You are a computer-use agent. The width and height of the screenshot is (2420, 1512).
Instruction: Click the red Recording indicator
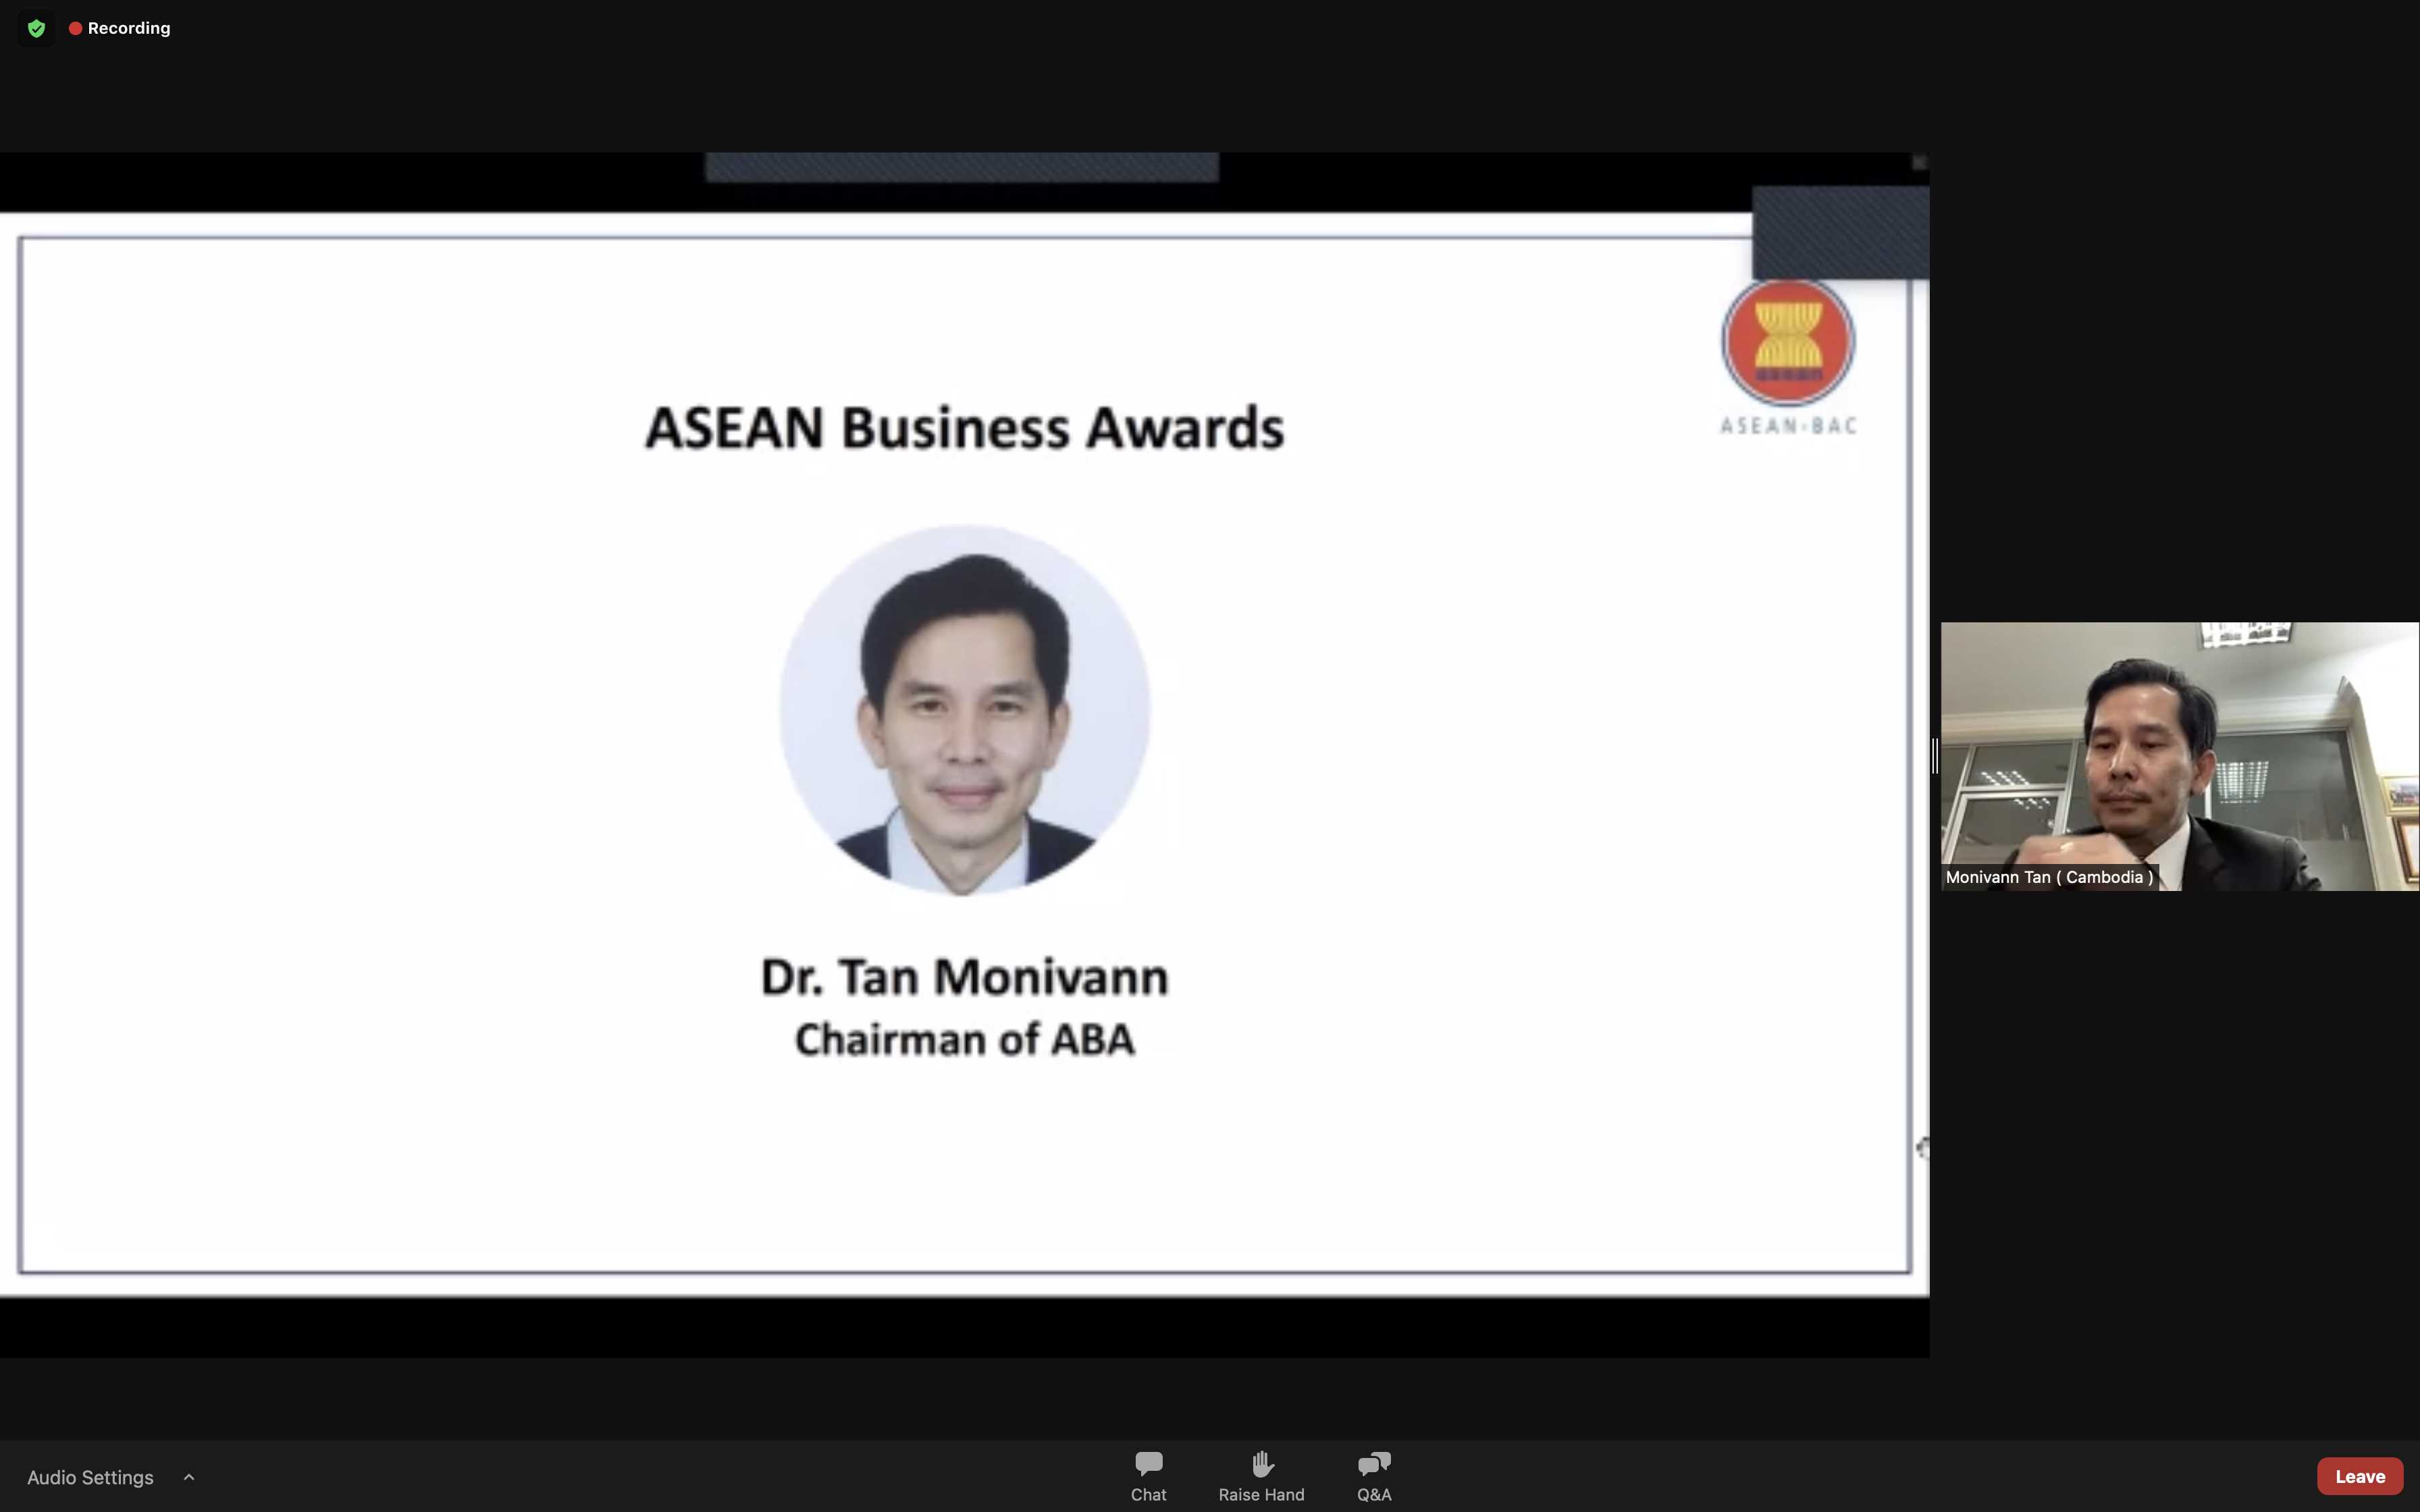[x=120, y=28]
